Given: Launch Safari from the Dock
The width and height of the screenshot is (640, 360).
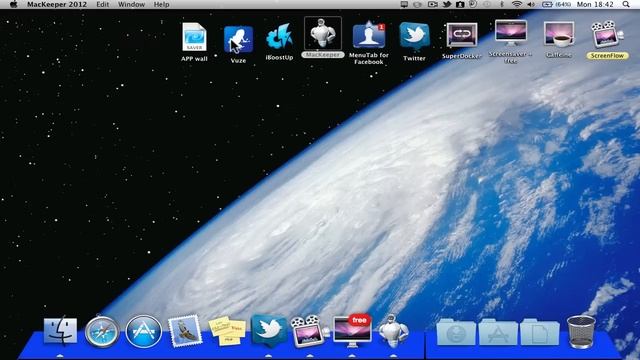Looking at the screenshot, I should point(102,331).
